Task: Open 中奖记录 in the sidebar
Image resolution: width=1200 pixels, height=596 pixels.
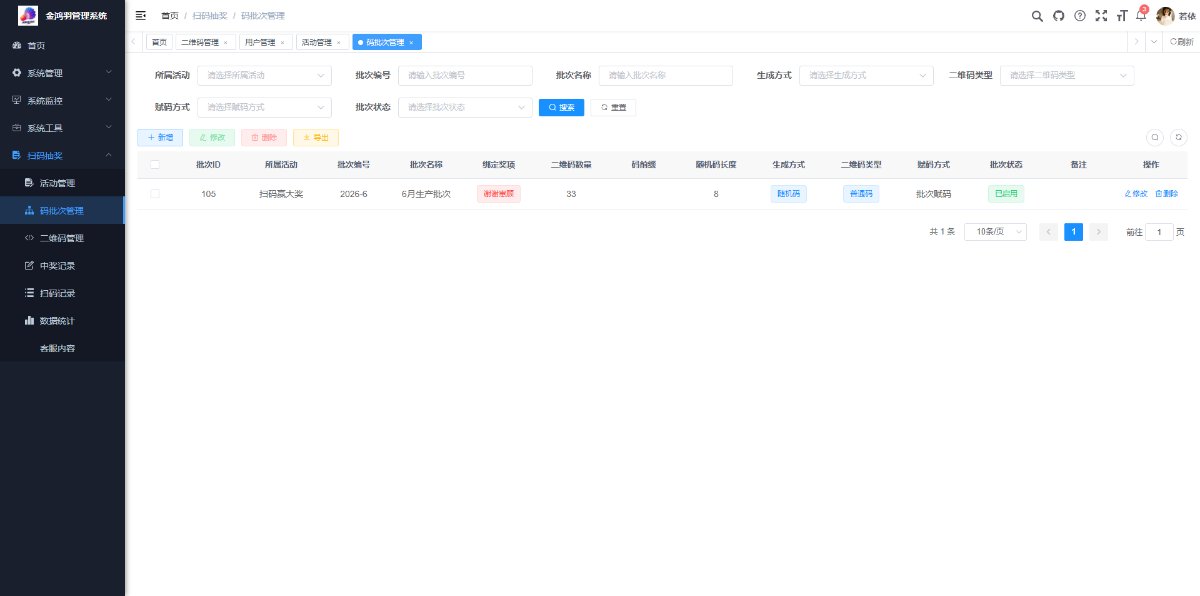Action: (62, 266)
